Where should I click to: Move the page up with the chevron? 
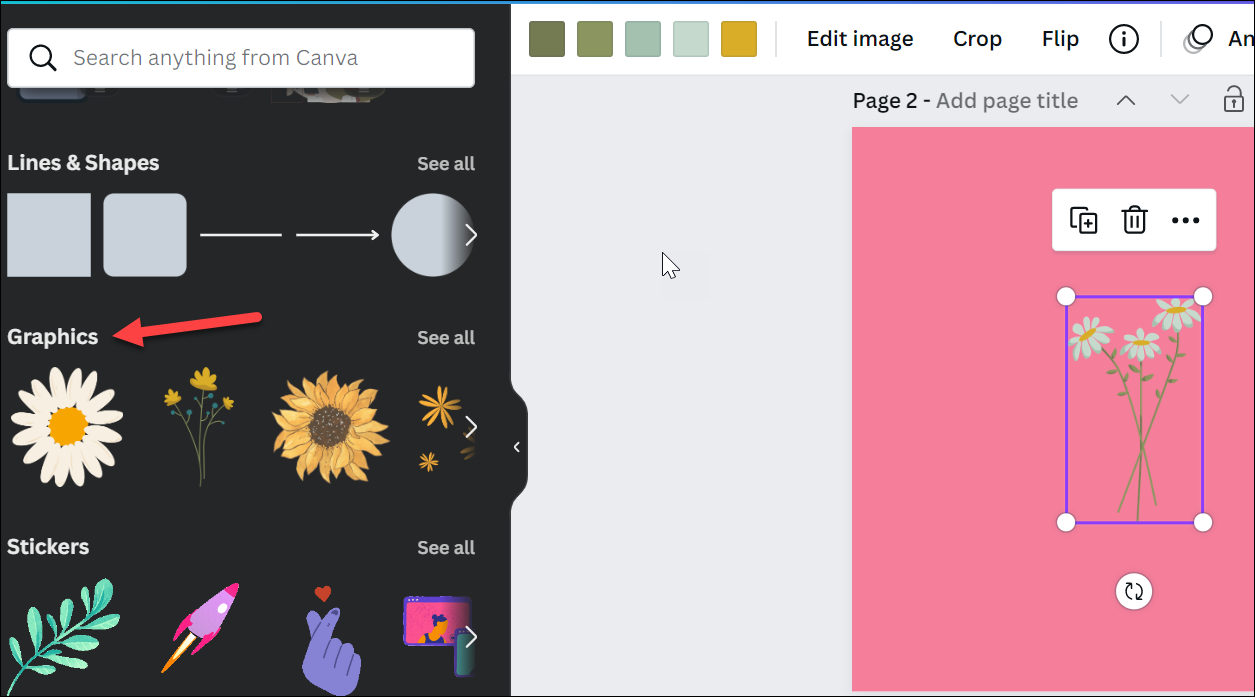[1126, 100]
